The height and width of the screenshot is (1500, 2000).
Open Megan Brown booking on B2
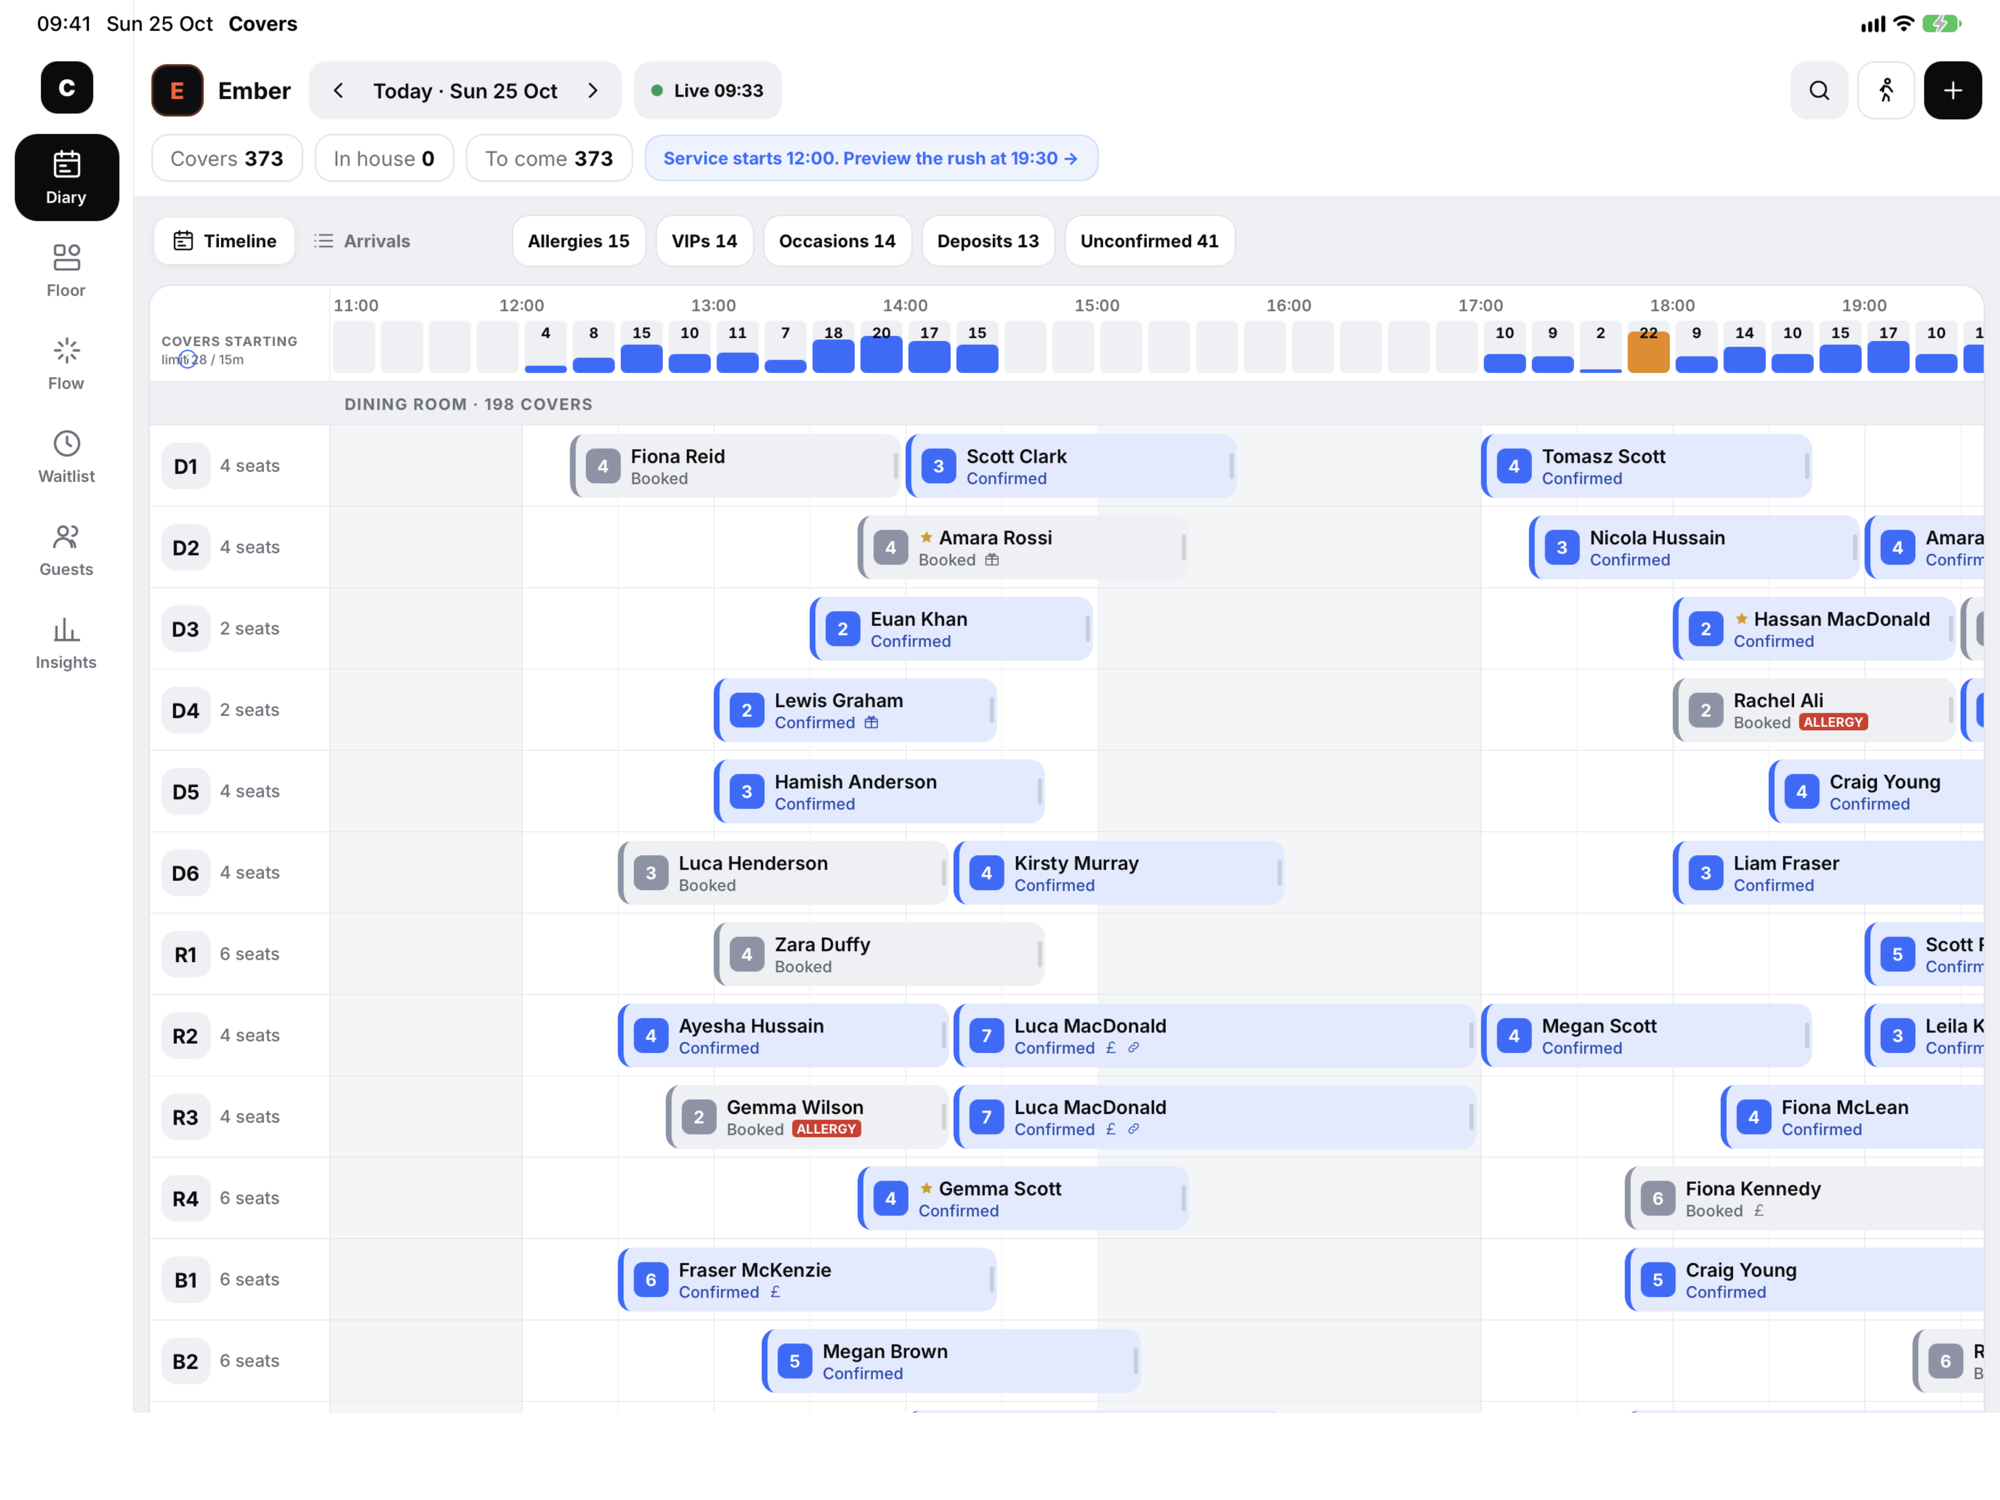(951, 1361)
